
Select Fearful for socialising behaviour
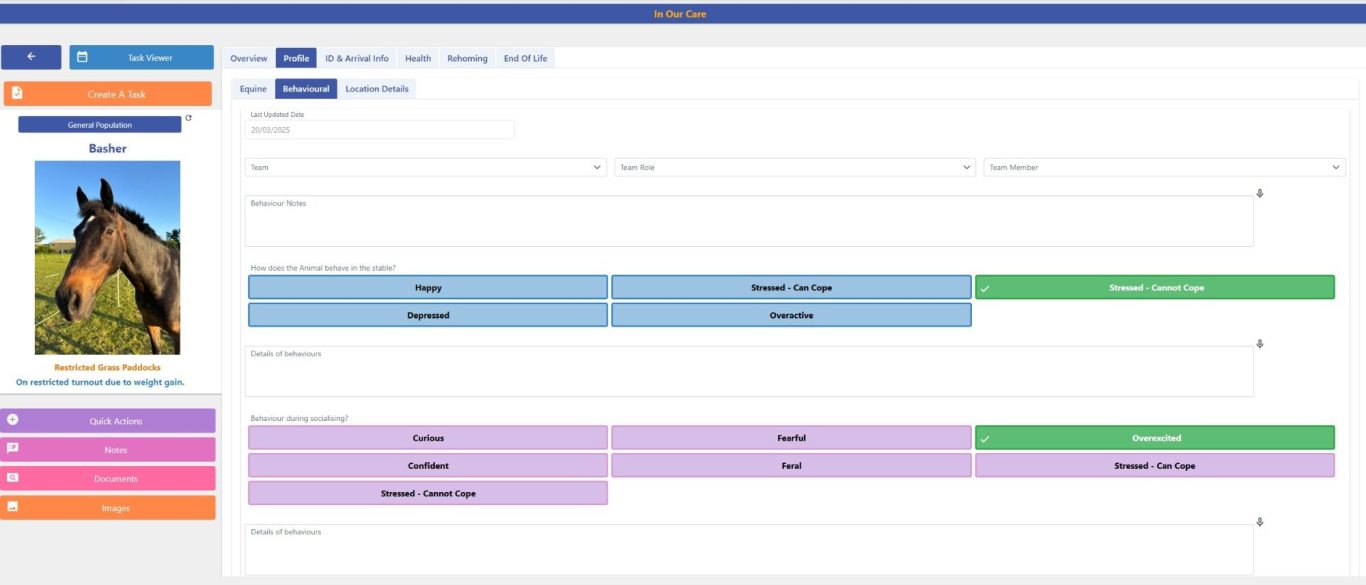pyautogui.click(x=791, y=438)
